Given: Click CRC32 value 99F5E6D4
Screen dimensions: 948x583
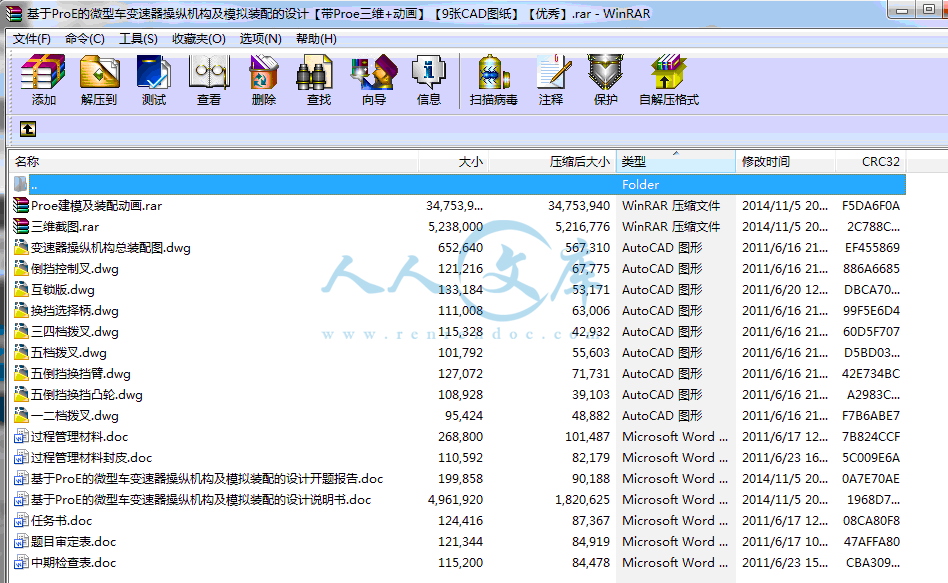Looking at the screenshot, I should 871,311.
